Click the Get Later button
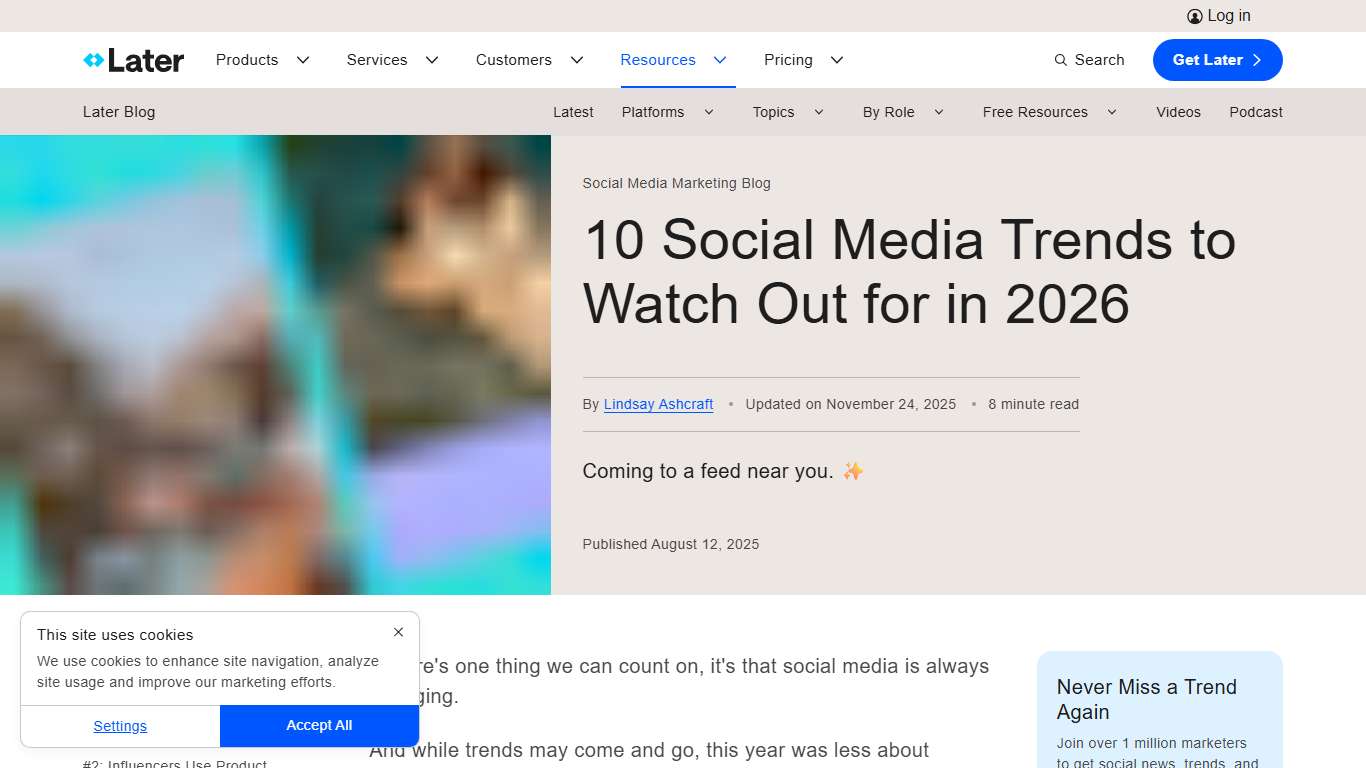This screenshot has height=768, width=1366. (1217, 60)
